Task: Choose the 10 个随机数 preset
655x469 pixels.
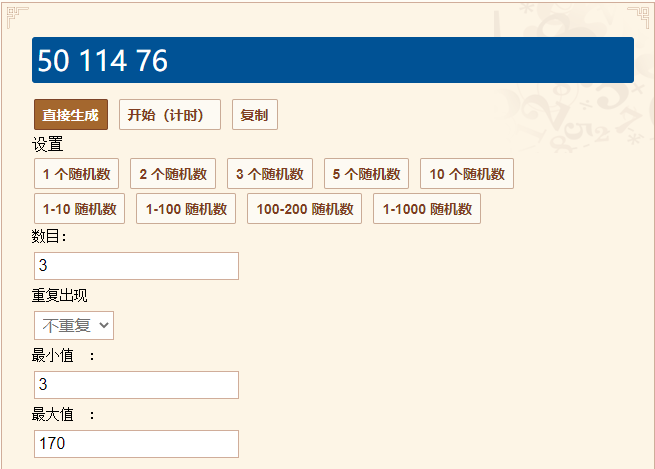Action: pyautogui.click(x=467, y=173)
